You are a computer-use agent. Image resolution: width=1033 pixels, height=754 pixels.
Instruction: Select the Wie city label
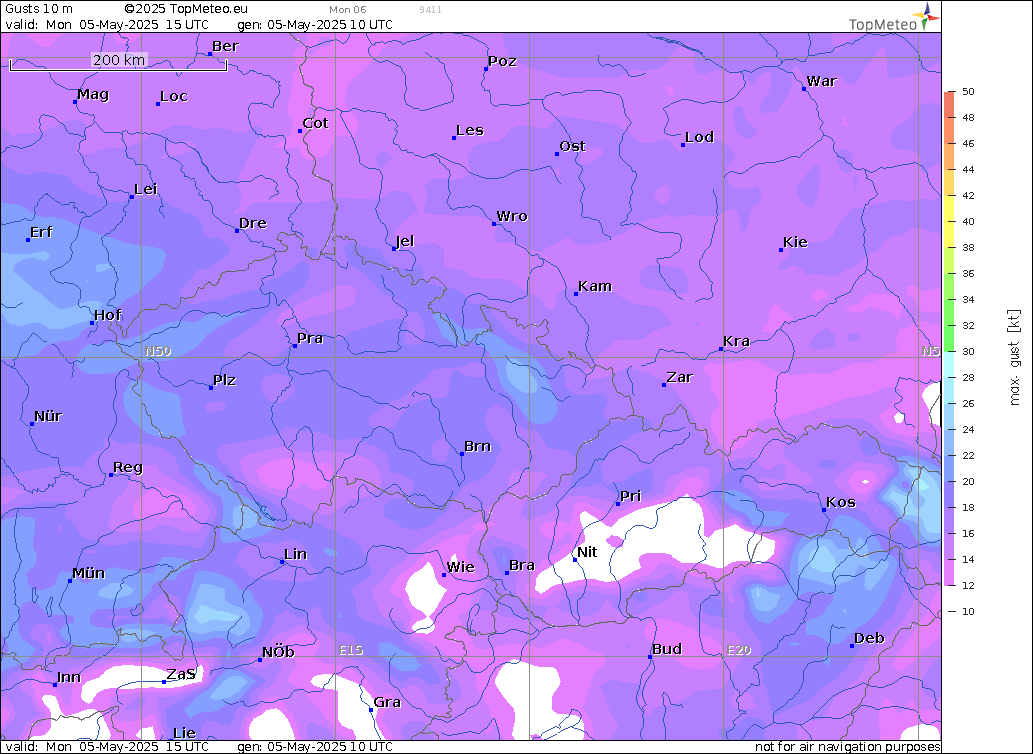461,567
